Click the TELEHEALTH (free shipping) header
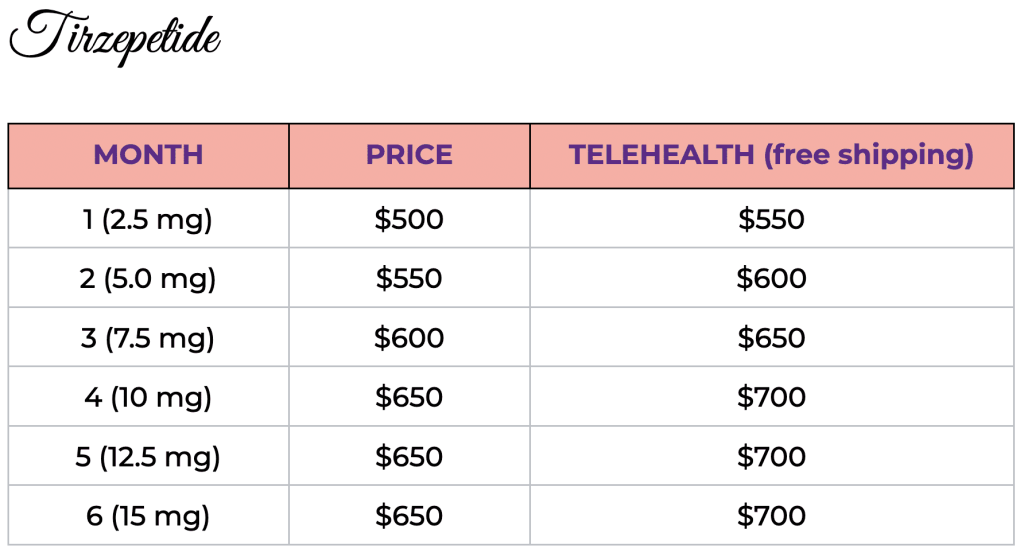The height and width of the screenshot is (553, 1024). (x=771, y=155)
